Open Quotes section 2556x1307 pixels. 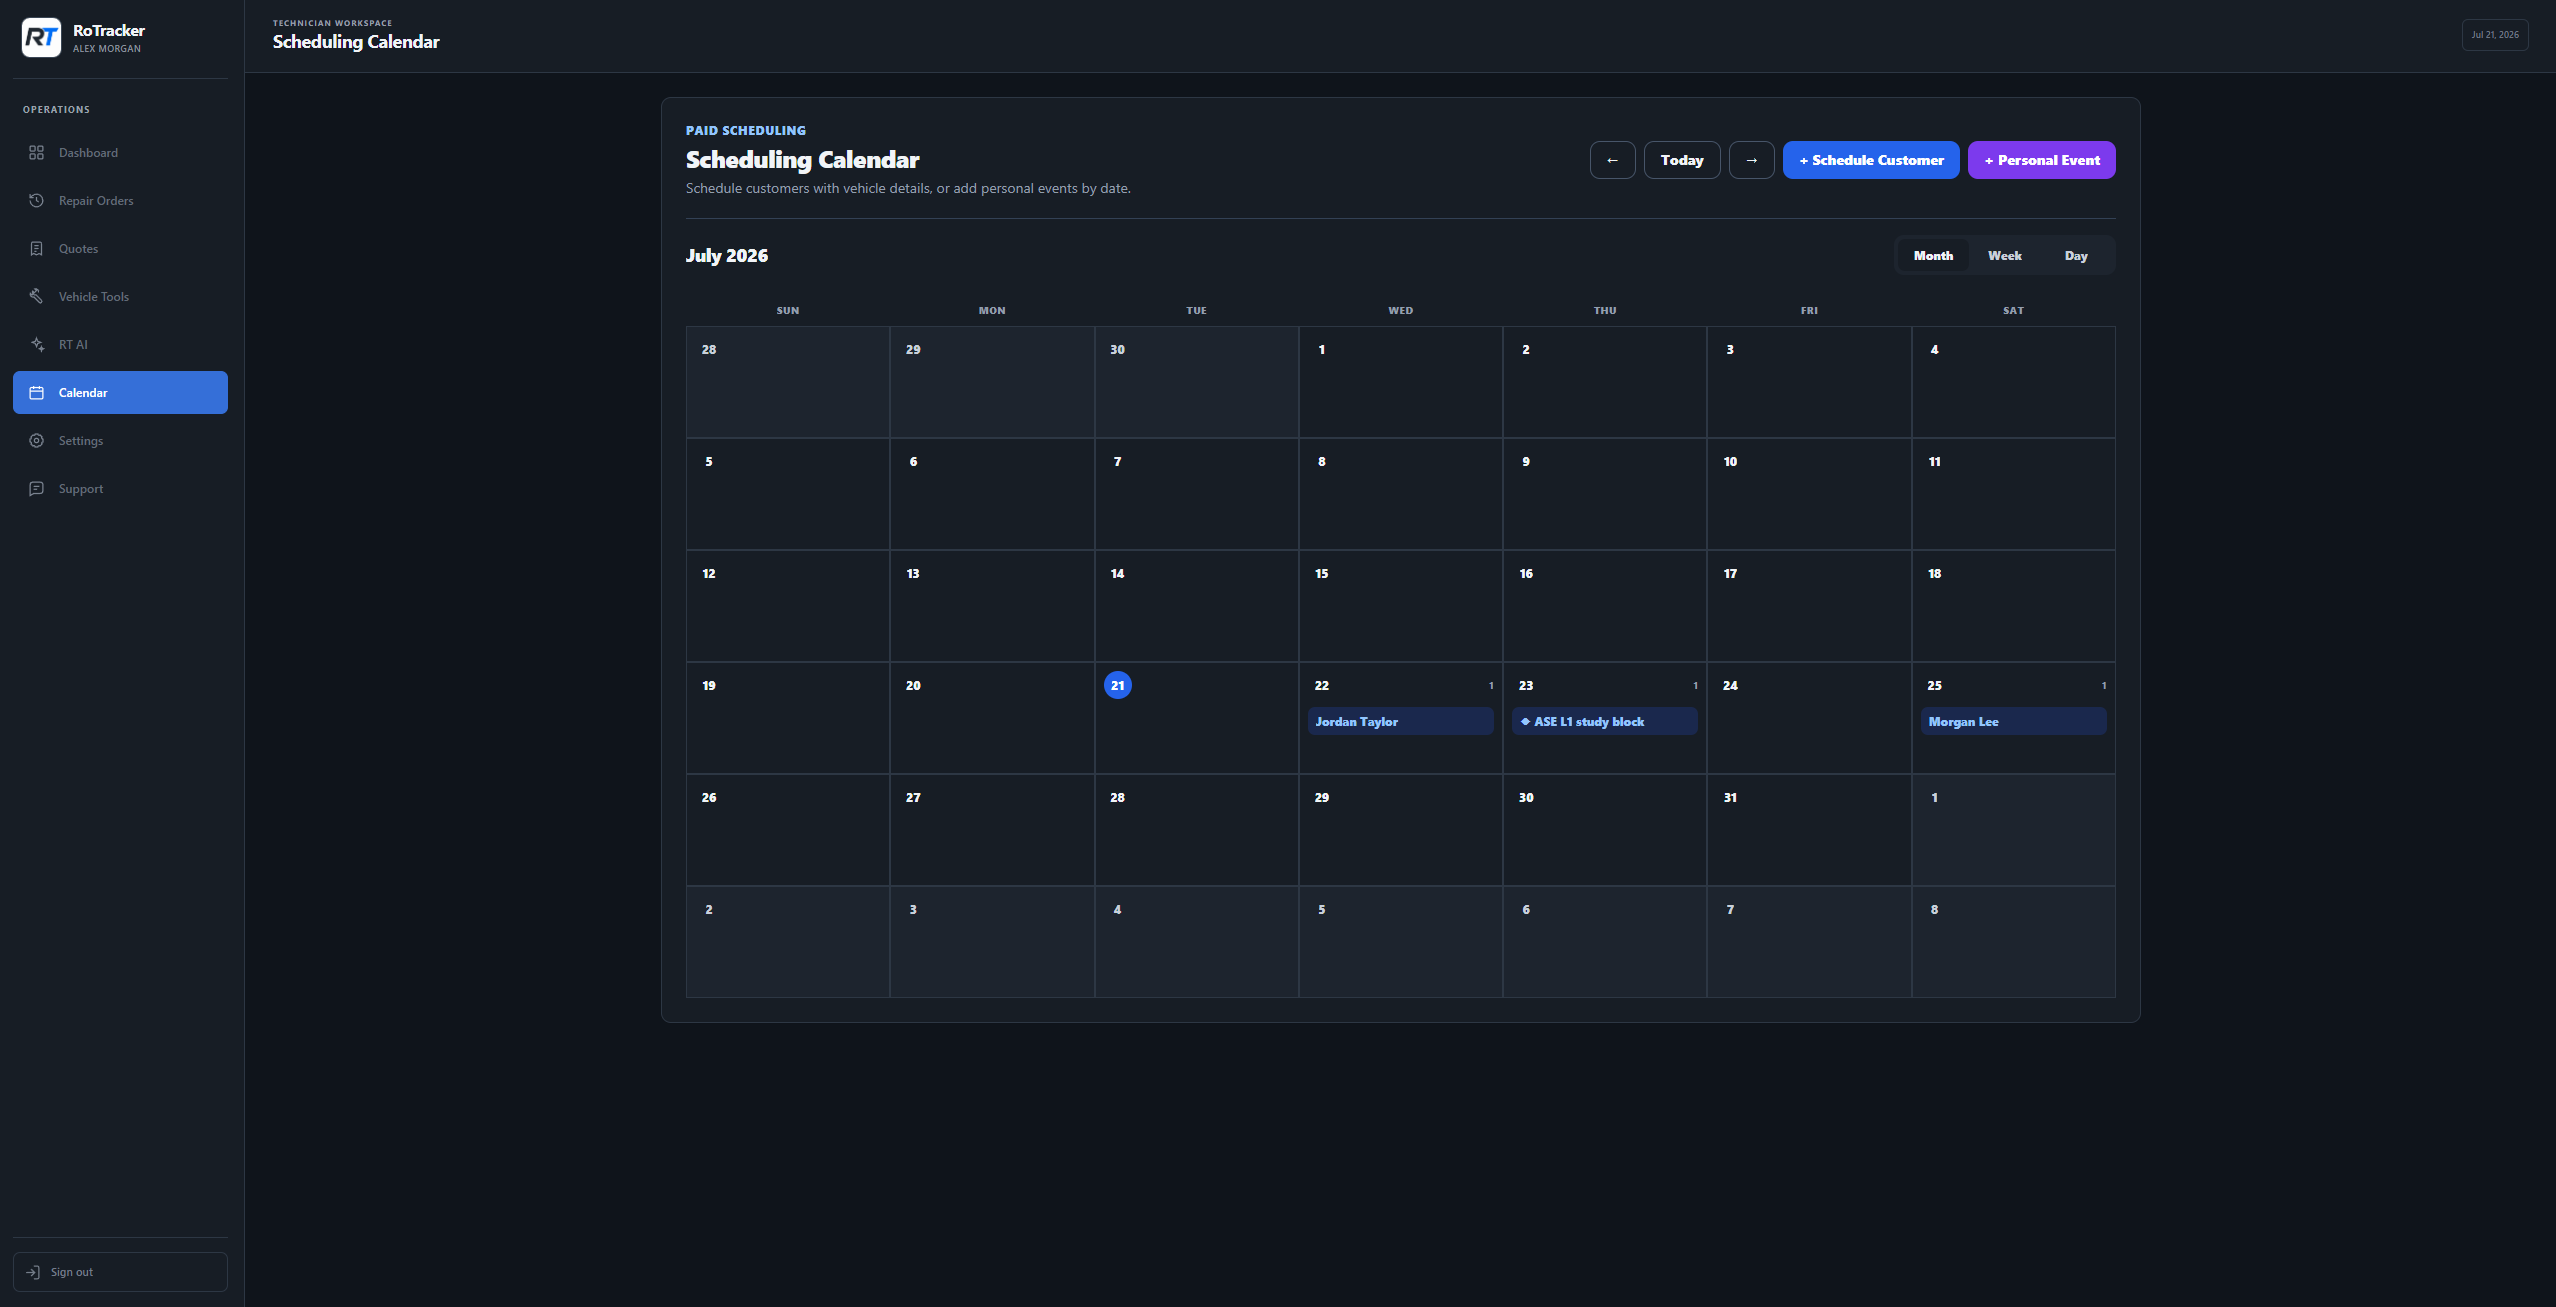(120, 249)
